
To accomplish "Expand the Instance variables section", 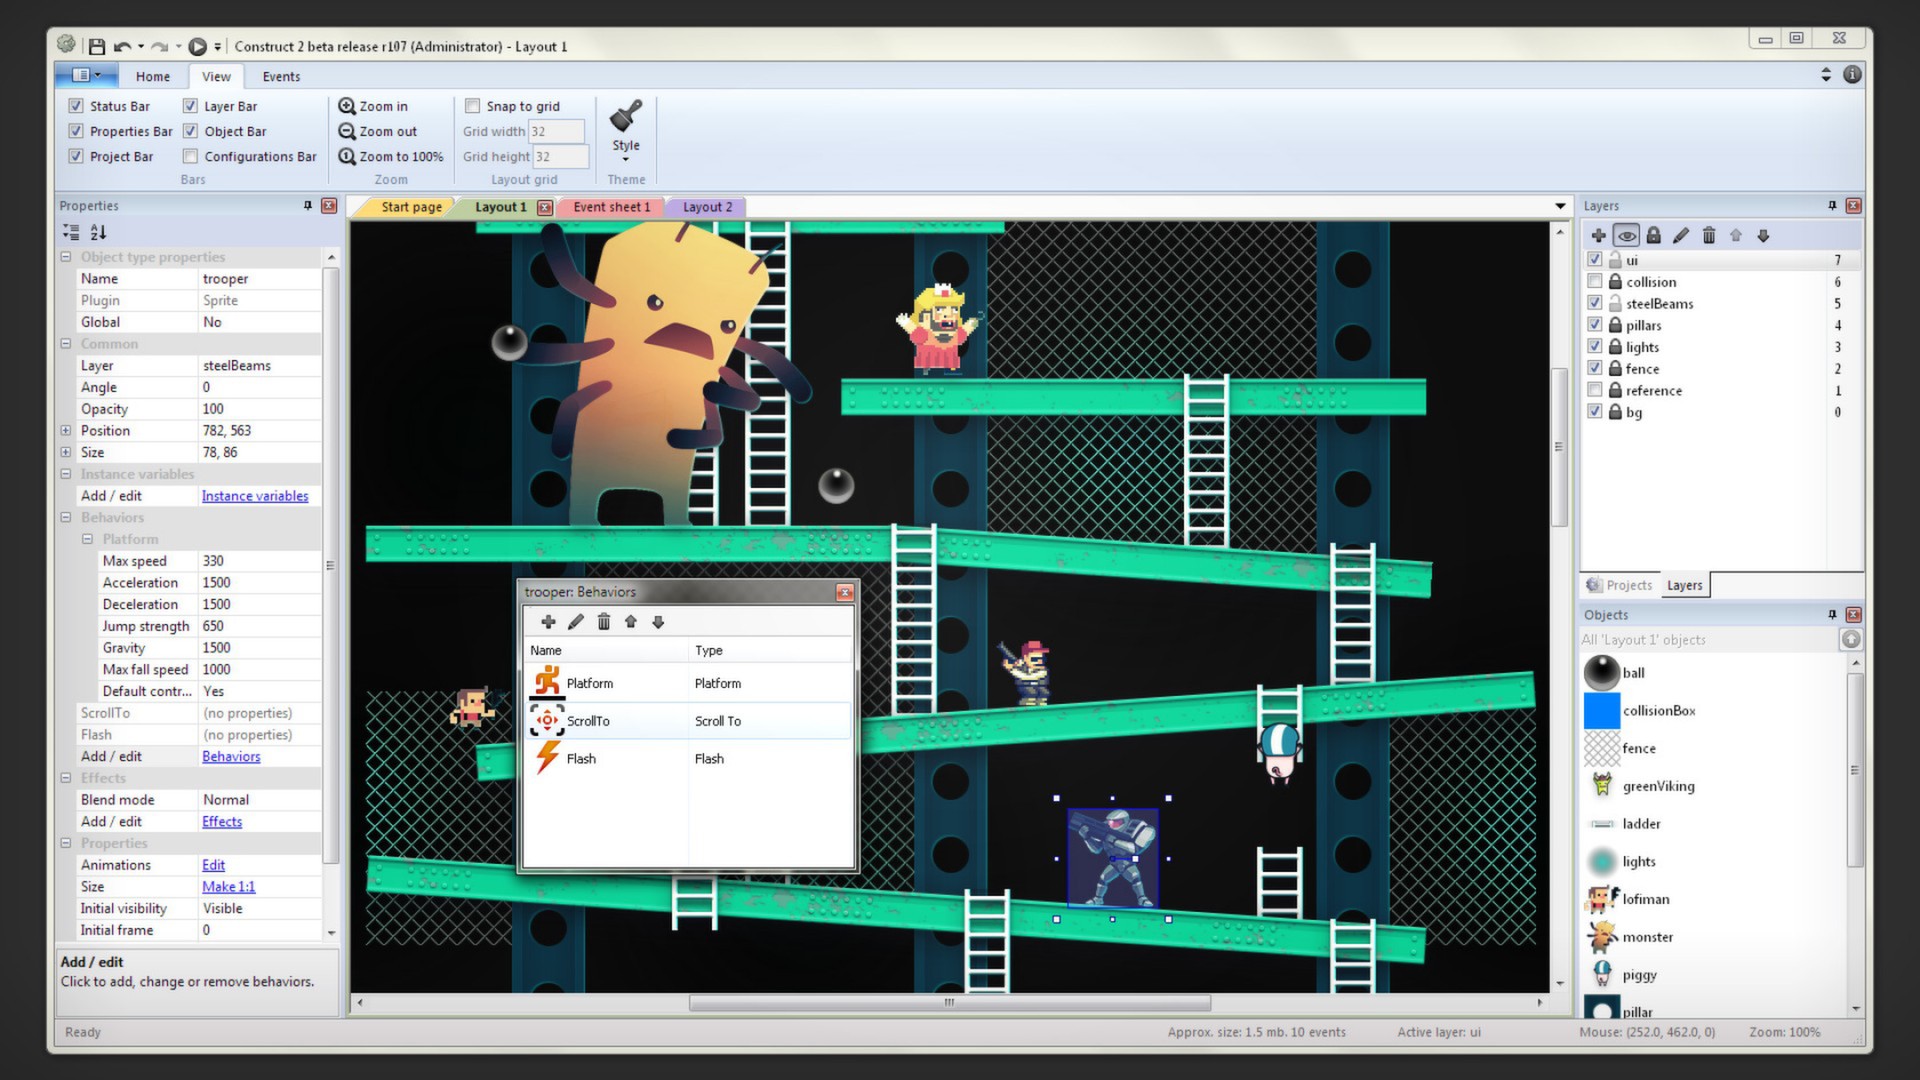I will pyautogui.click(x=67, y=473).
